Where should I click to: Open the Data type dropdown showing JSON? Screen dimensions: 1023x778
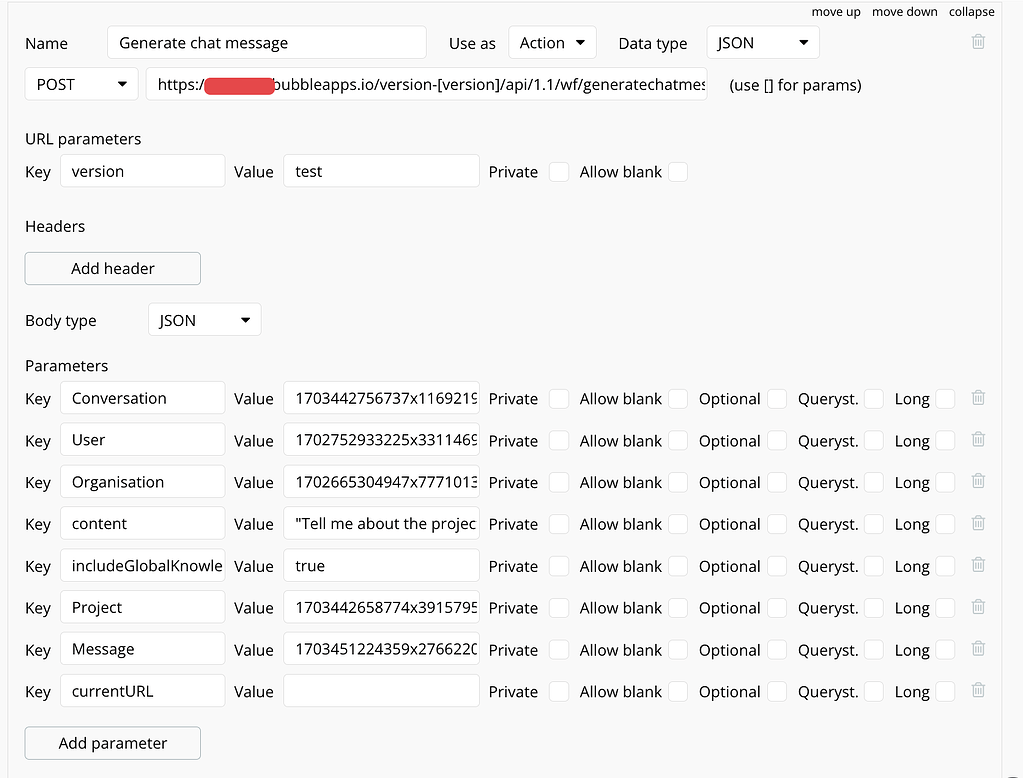click(x=762, y=43)
